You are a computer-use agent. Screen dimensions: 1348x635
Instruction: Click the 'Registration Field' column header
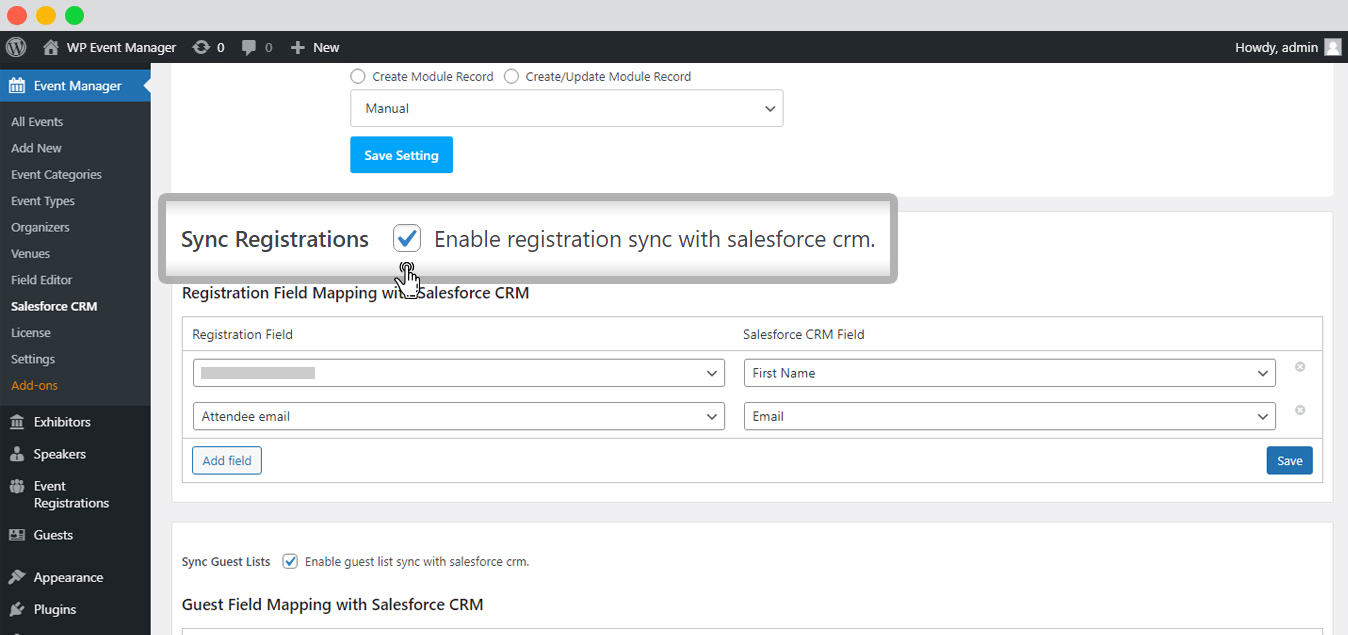(x=243, y=334)
